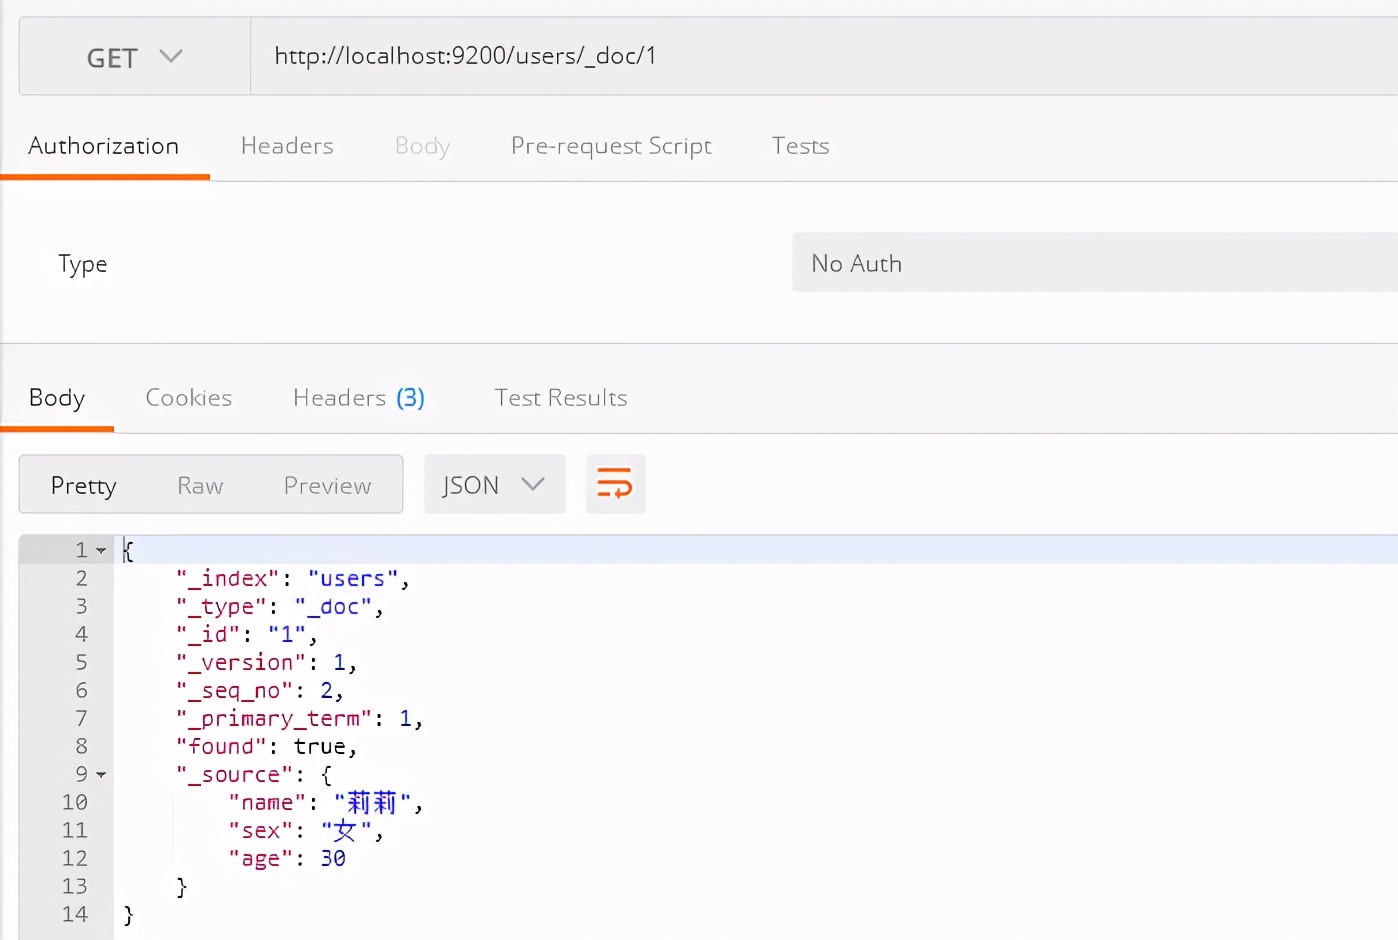This screenshot has height=940, width=1398.
Task: Switch to the Authorization tab
Action: coord(104,146)
